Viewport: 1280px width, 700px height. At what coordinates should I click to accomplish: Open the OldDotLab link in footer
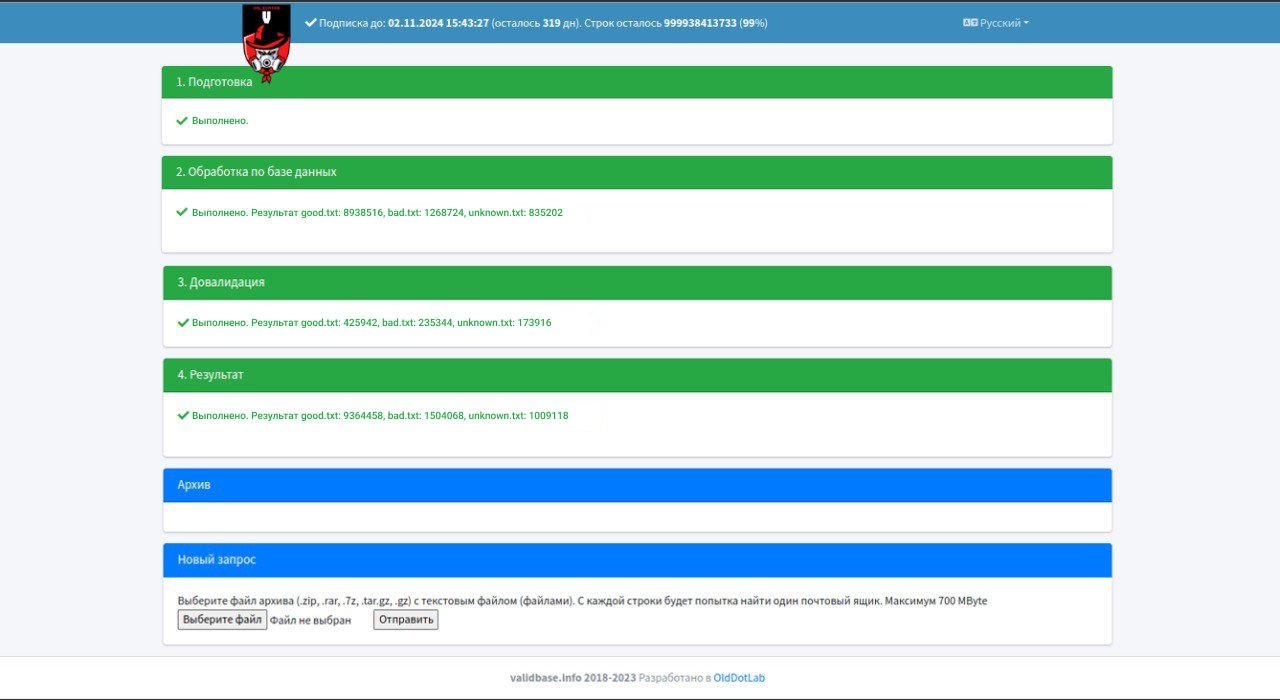point(739,678)
